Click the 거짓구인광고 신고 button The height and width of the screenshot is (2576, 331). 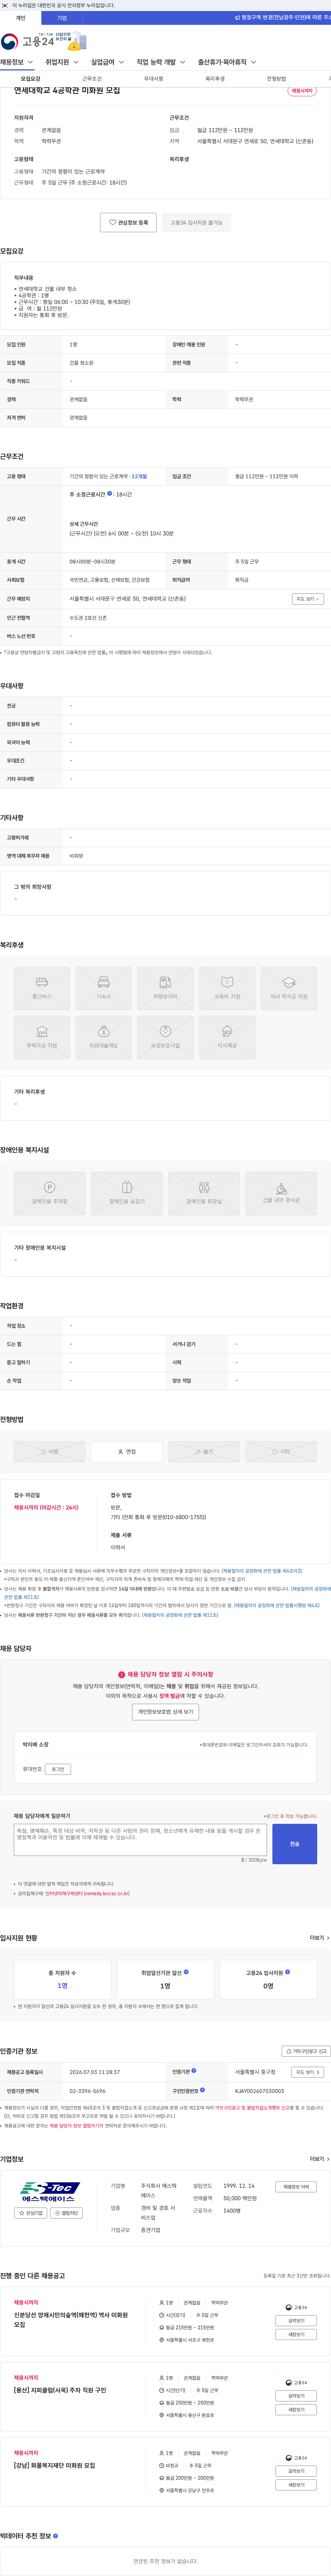pos(305,2051)
